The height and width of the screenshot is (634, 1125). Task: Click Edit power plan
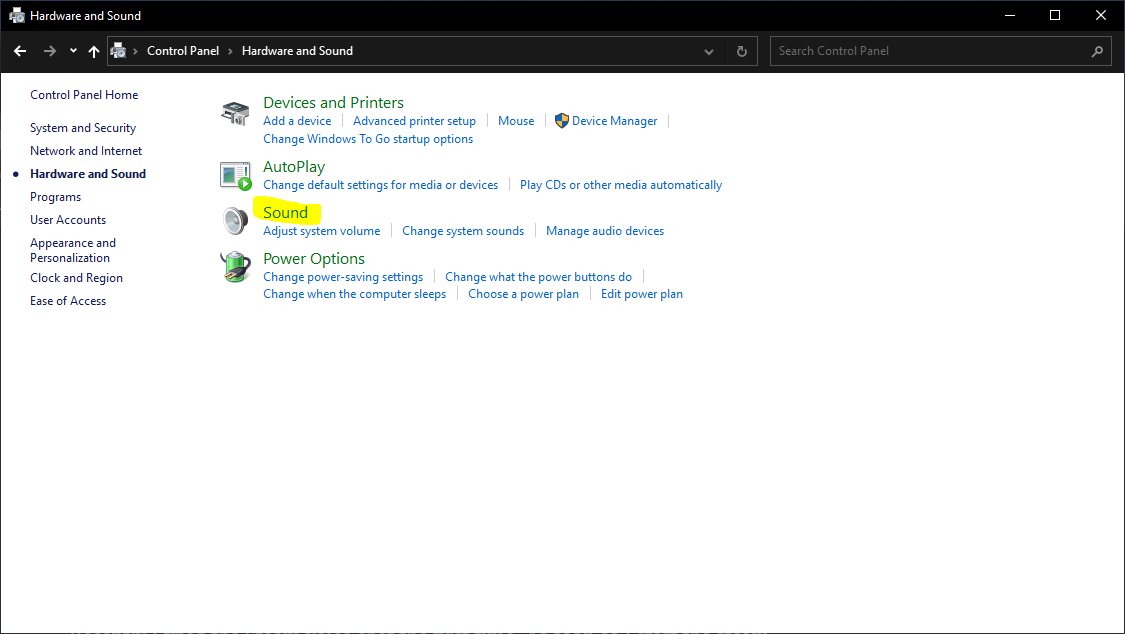tap(641, 294)
